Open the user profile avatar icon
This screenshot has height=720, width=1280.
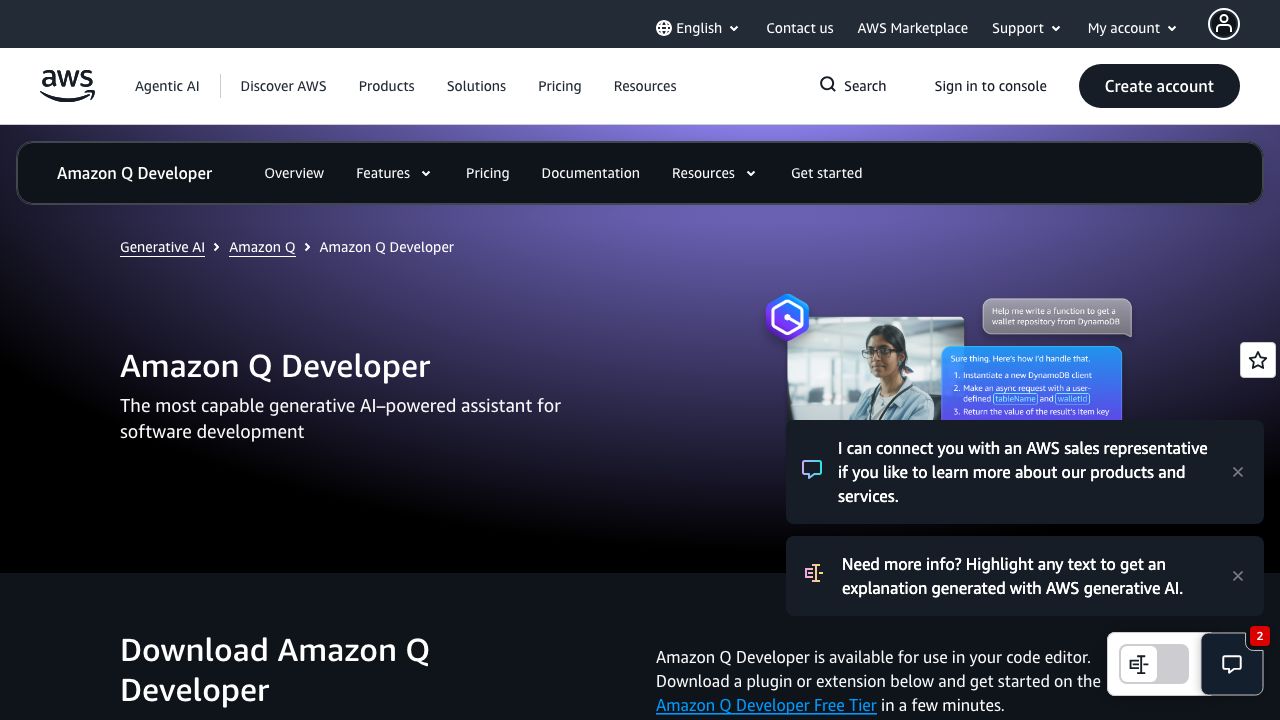(x=1223, y=24)
